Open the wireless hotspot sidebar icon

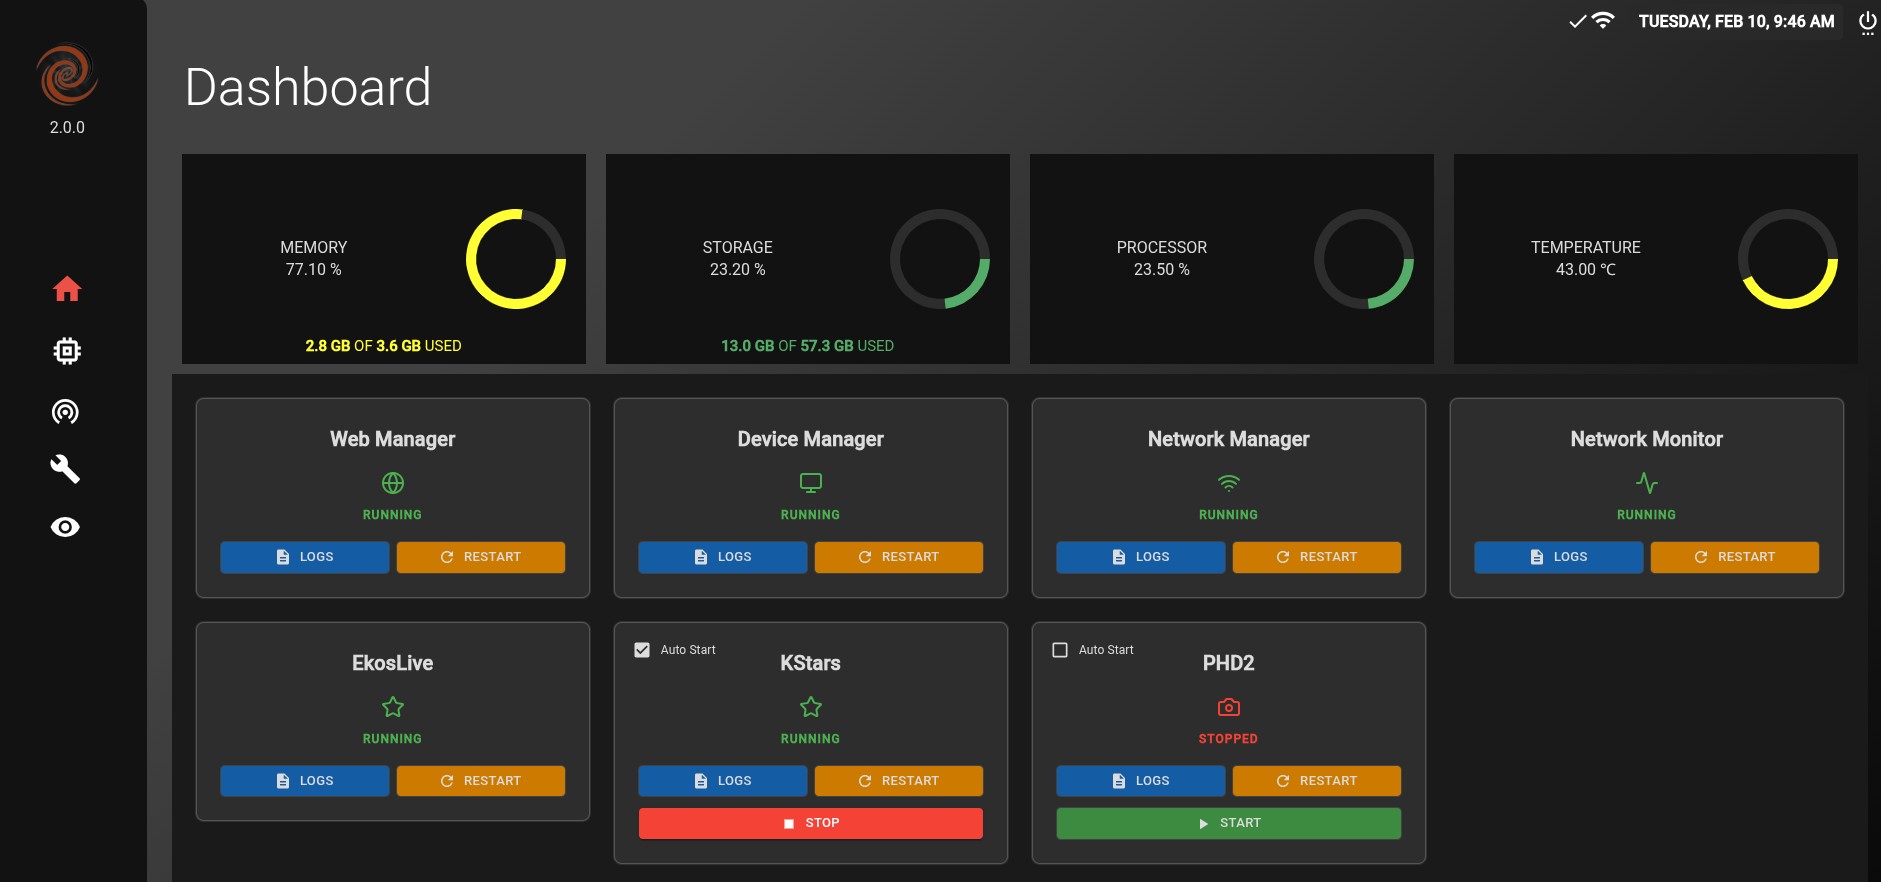coord(66,412)
